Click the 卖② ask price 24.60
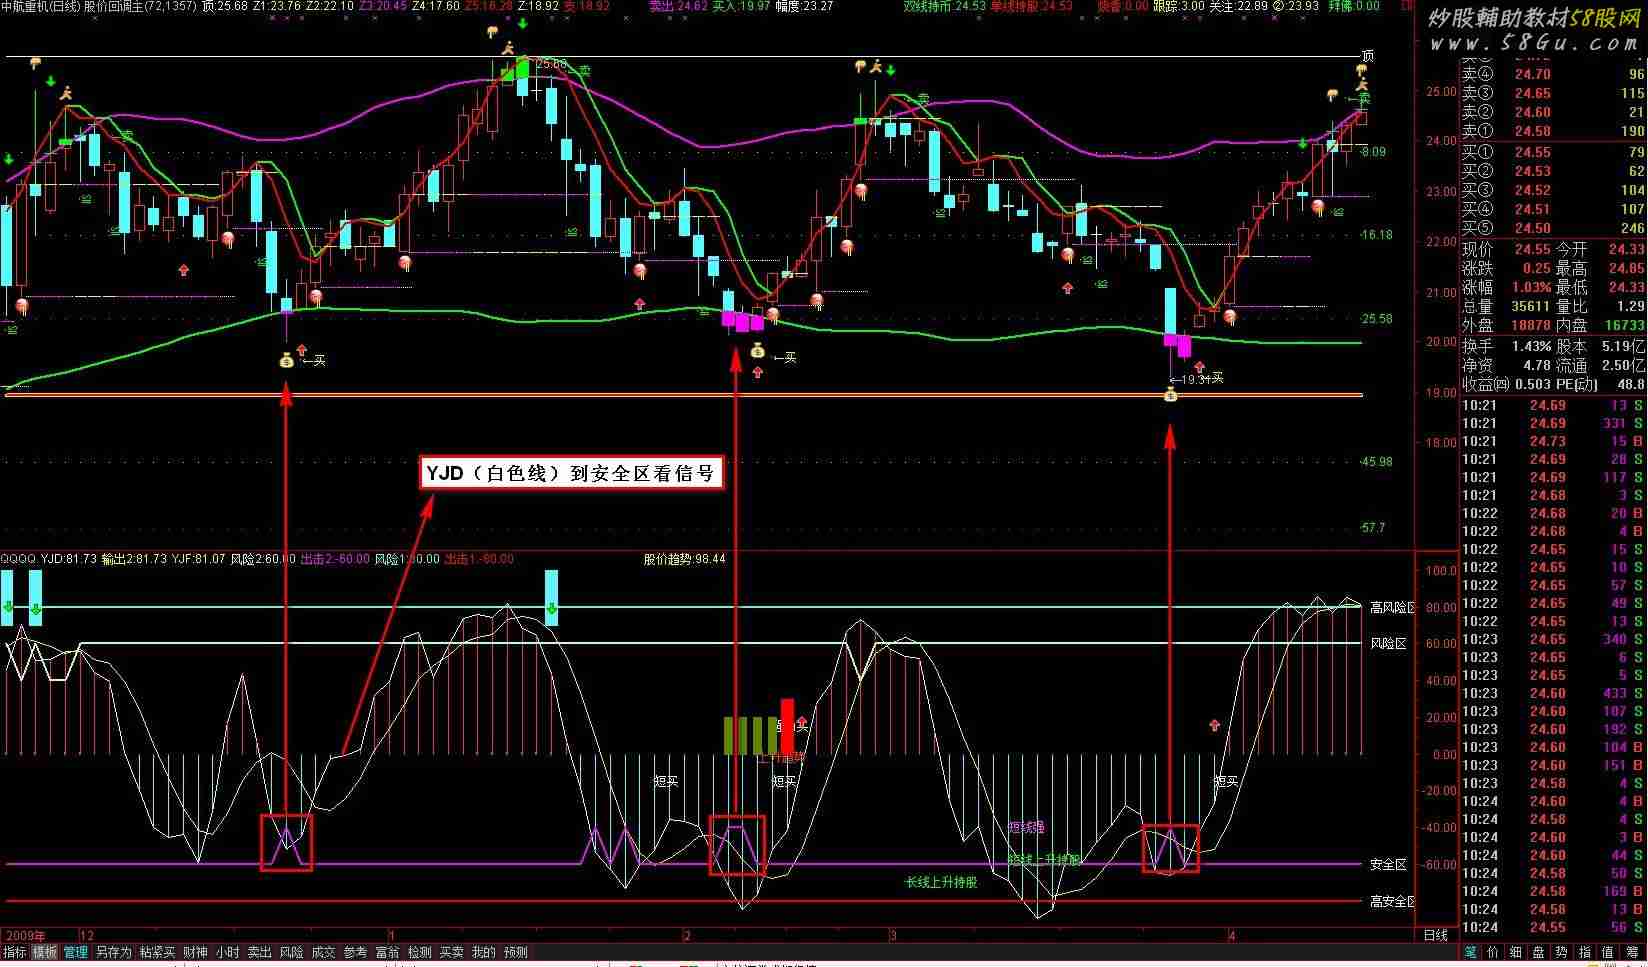Screen dimensions: 1648x967 pyautogui.click(x=1533, y=112)
